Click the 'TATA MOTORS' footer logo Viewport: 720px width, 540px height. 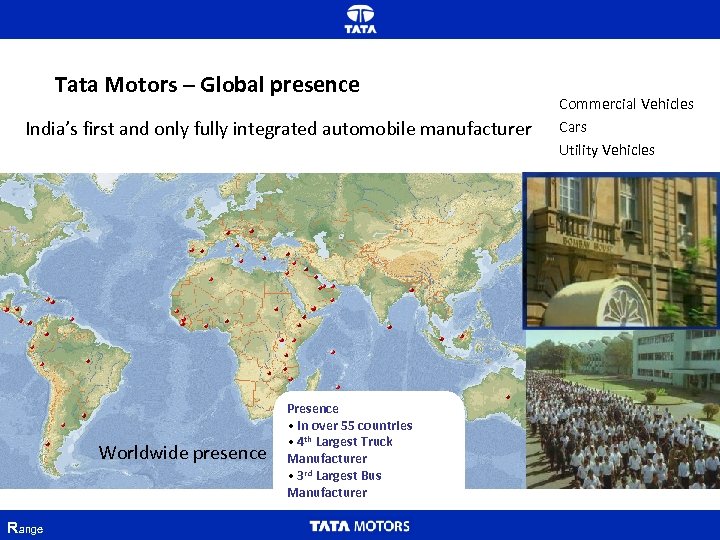pyautogui.click(x=360, y=526)
